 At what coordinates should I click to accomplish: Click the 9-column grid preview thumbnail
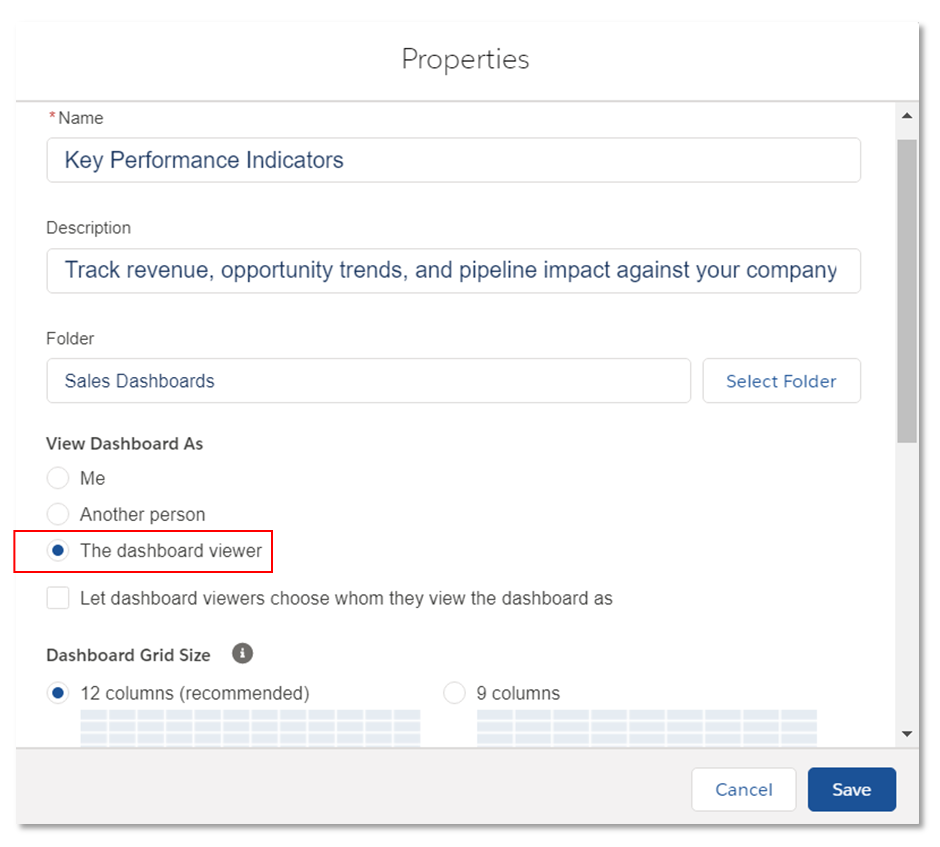(x=647, y=728)
